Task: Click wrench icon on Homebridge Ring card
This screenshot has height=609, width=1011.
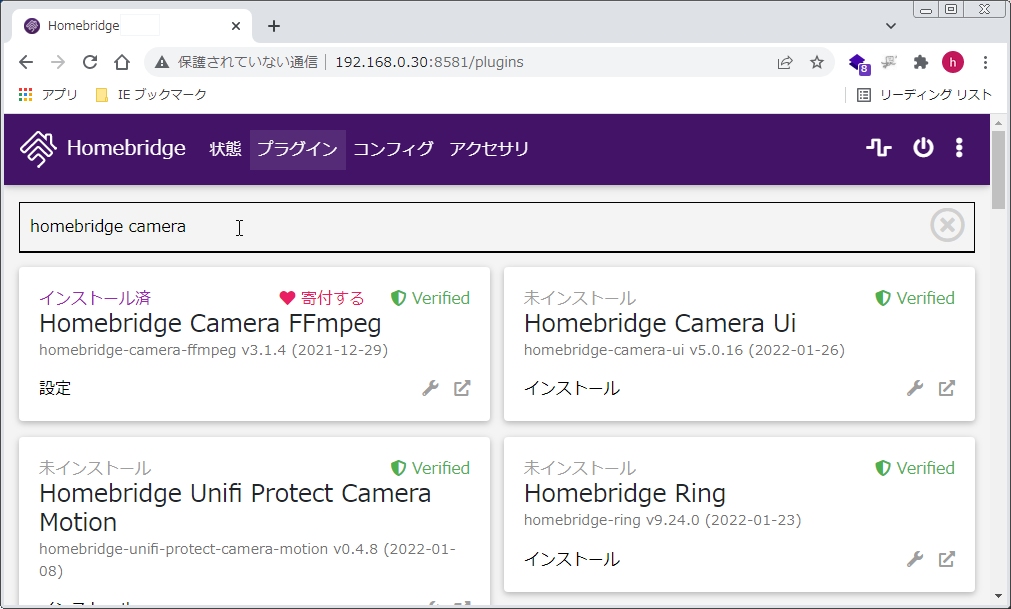Action: [914, 559]
